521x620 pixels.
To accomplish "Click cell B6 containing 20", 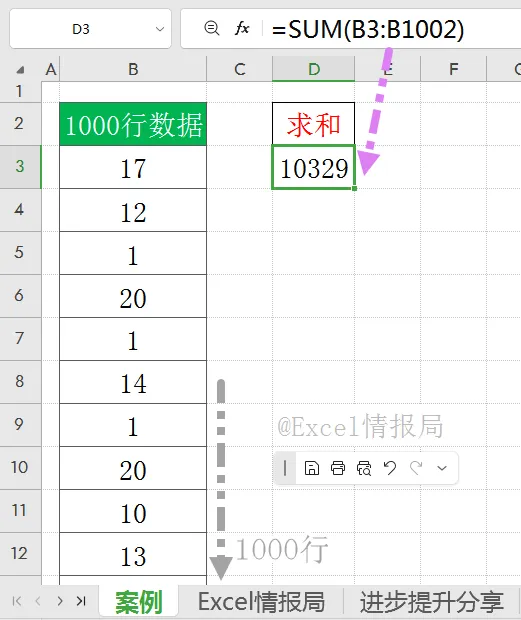I will click(x=133, y=296).
